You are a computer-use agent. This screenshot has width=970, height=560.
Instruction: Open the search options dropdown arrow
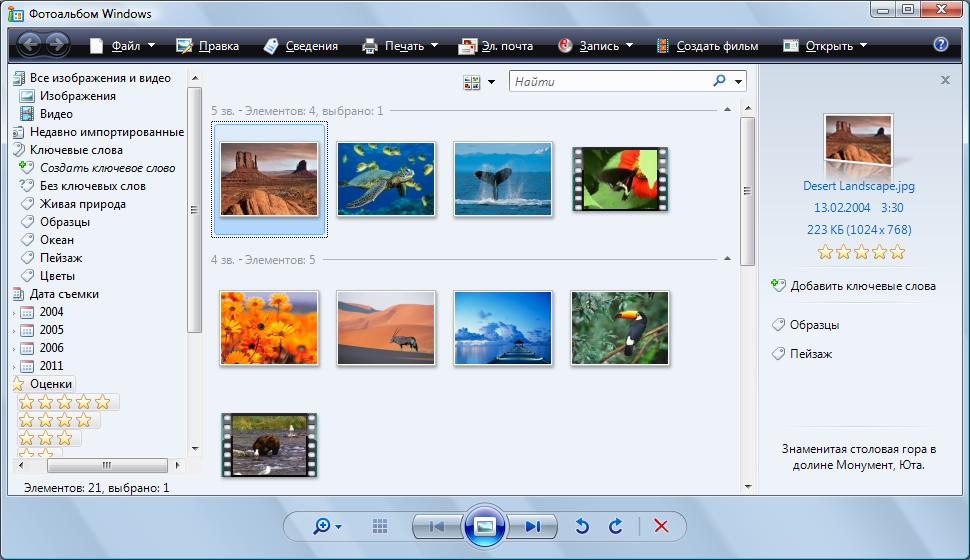pos(738,82)
